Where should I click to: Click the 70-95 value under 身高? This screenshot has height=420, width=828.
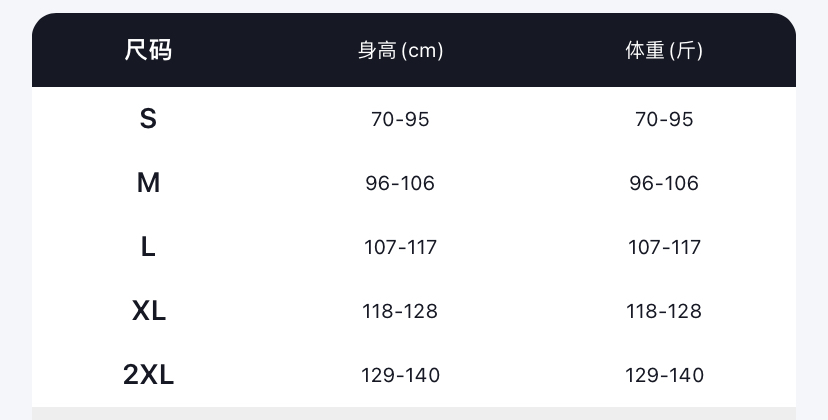click(x=400, y=119)
